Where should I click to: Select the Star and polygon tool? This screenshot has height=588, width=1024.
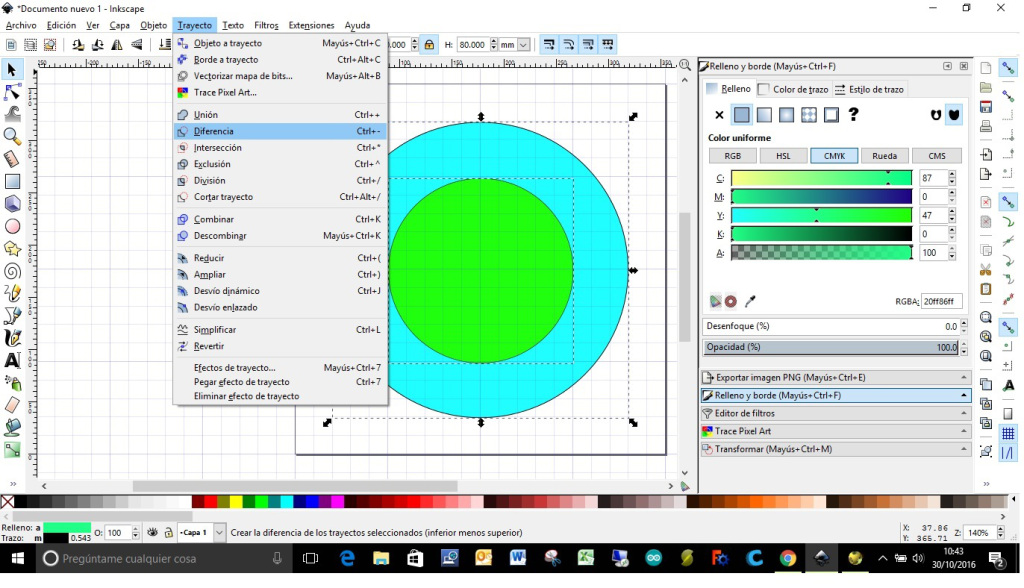12,248
